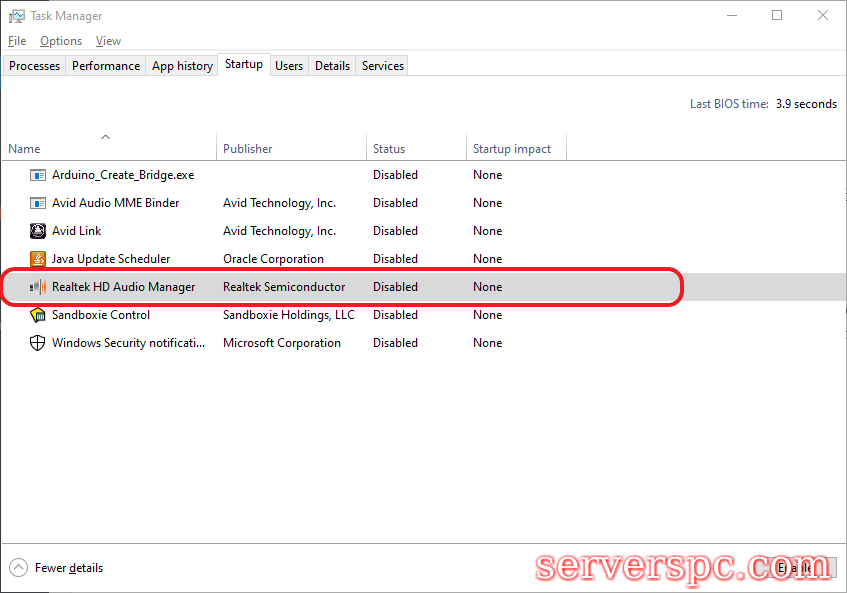Collapse view with Fewer details chevron

(x=19, y=568)
